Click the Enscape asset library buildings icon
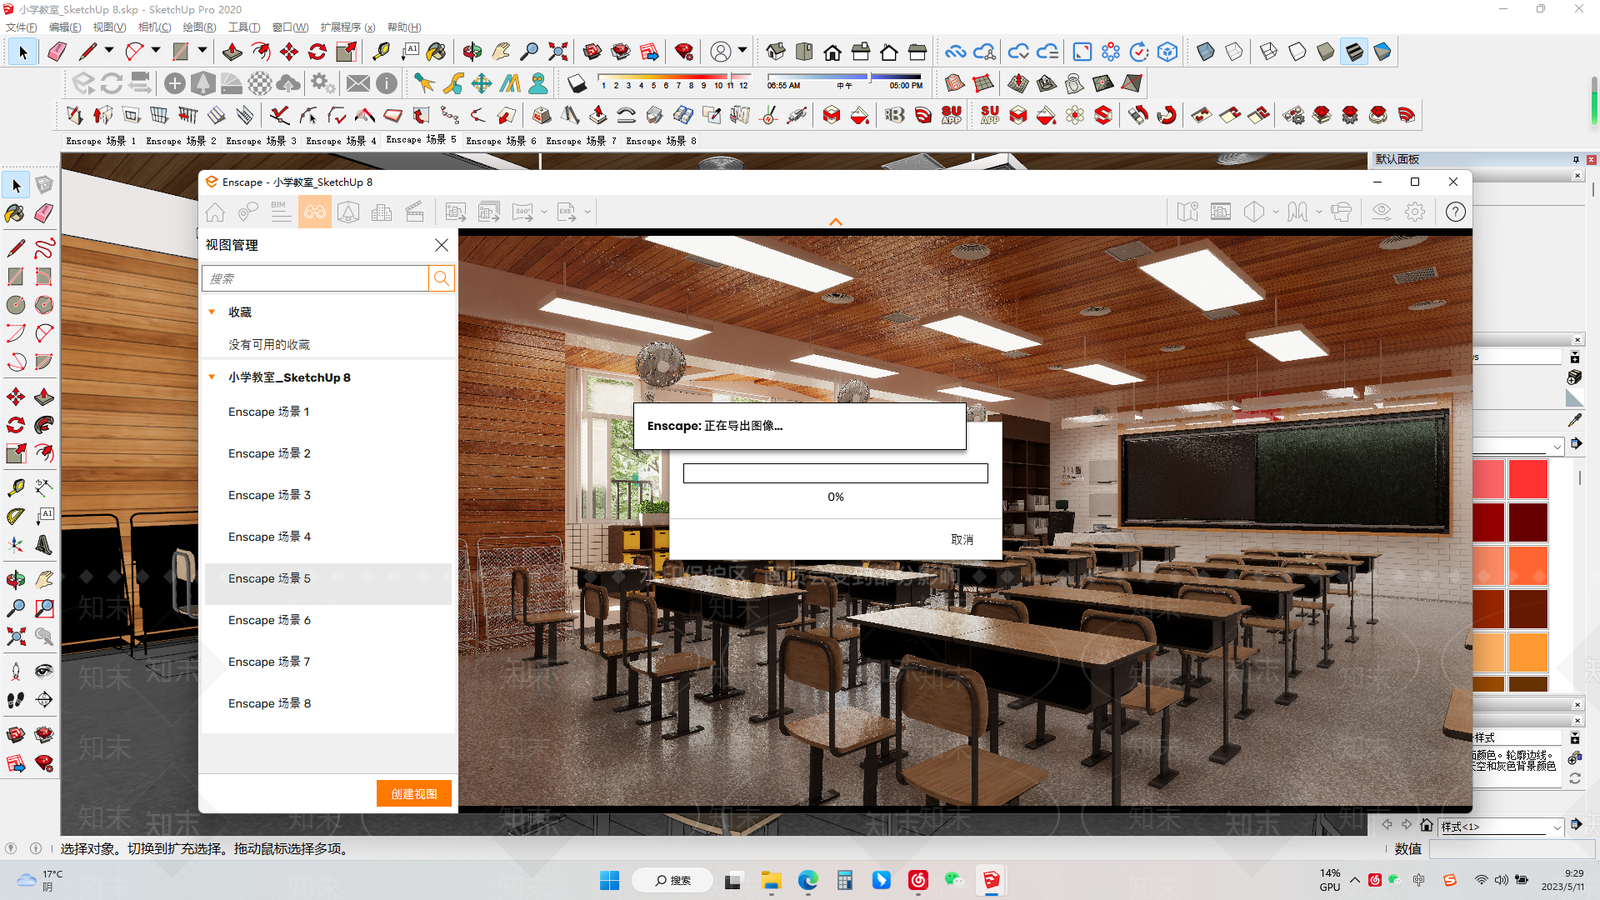The height and width of the screenshot is (900, 1600). (x=381, y=212)
